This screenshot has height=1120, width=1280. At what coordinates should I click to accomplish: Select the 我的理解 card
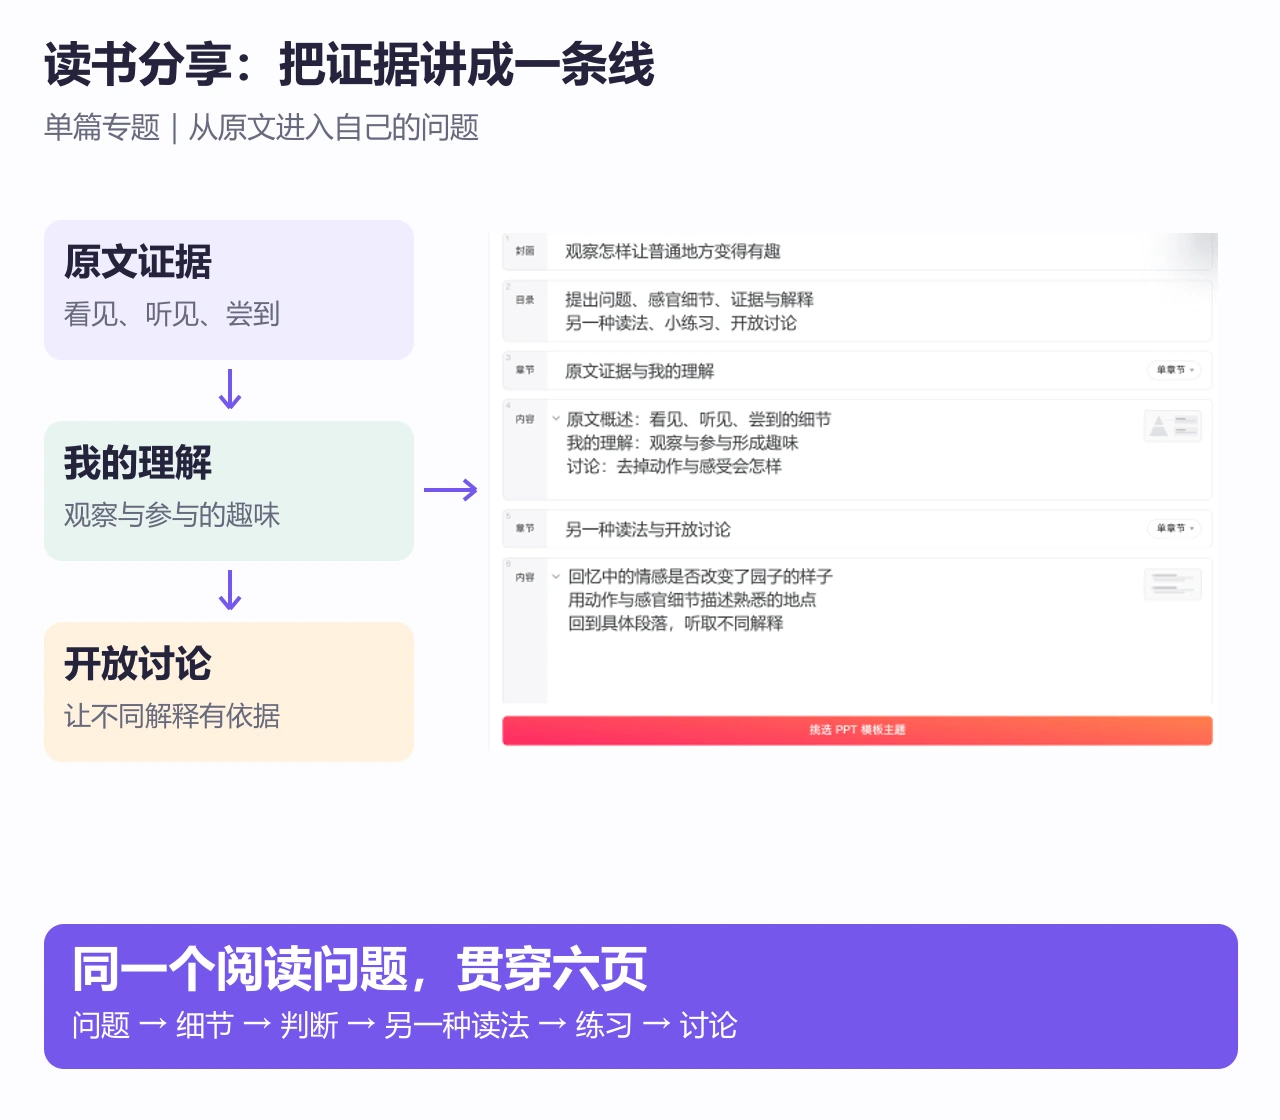point(229,491)
